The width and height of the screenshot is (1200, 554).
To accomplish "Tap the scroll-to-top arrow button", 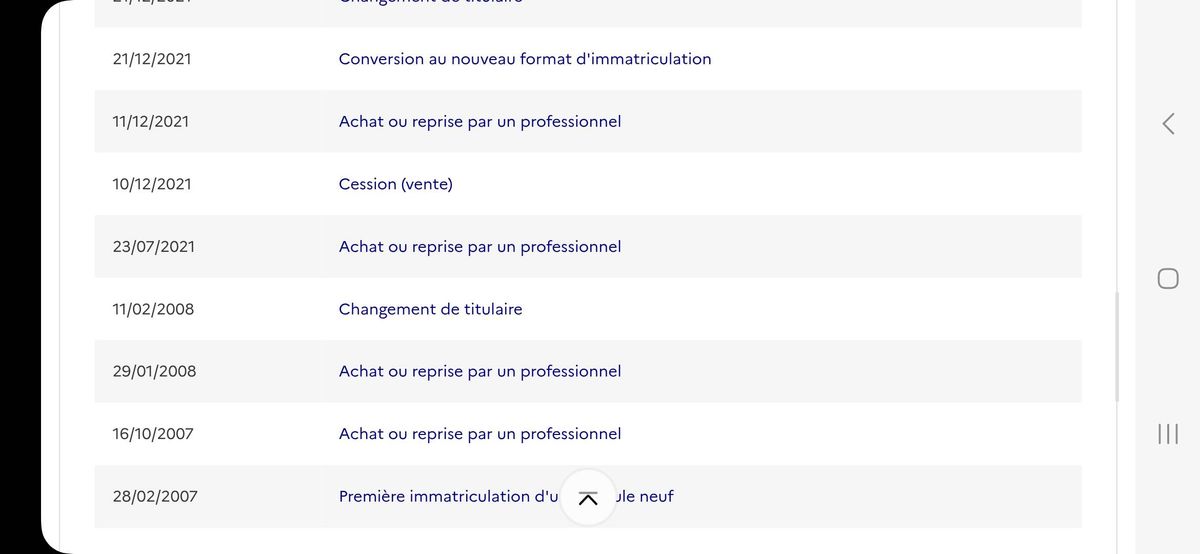I will coord(588,497).
